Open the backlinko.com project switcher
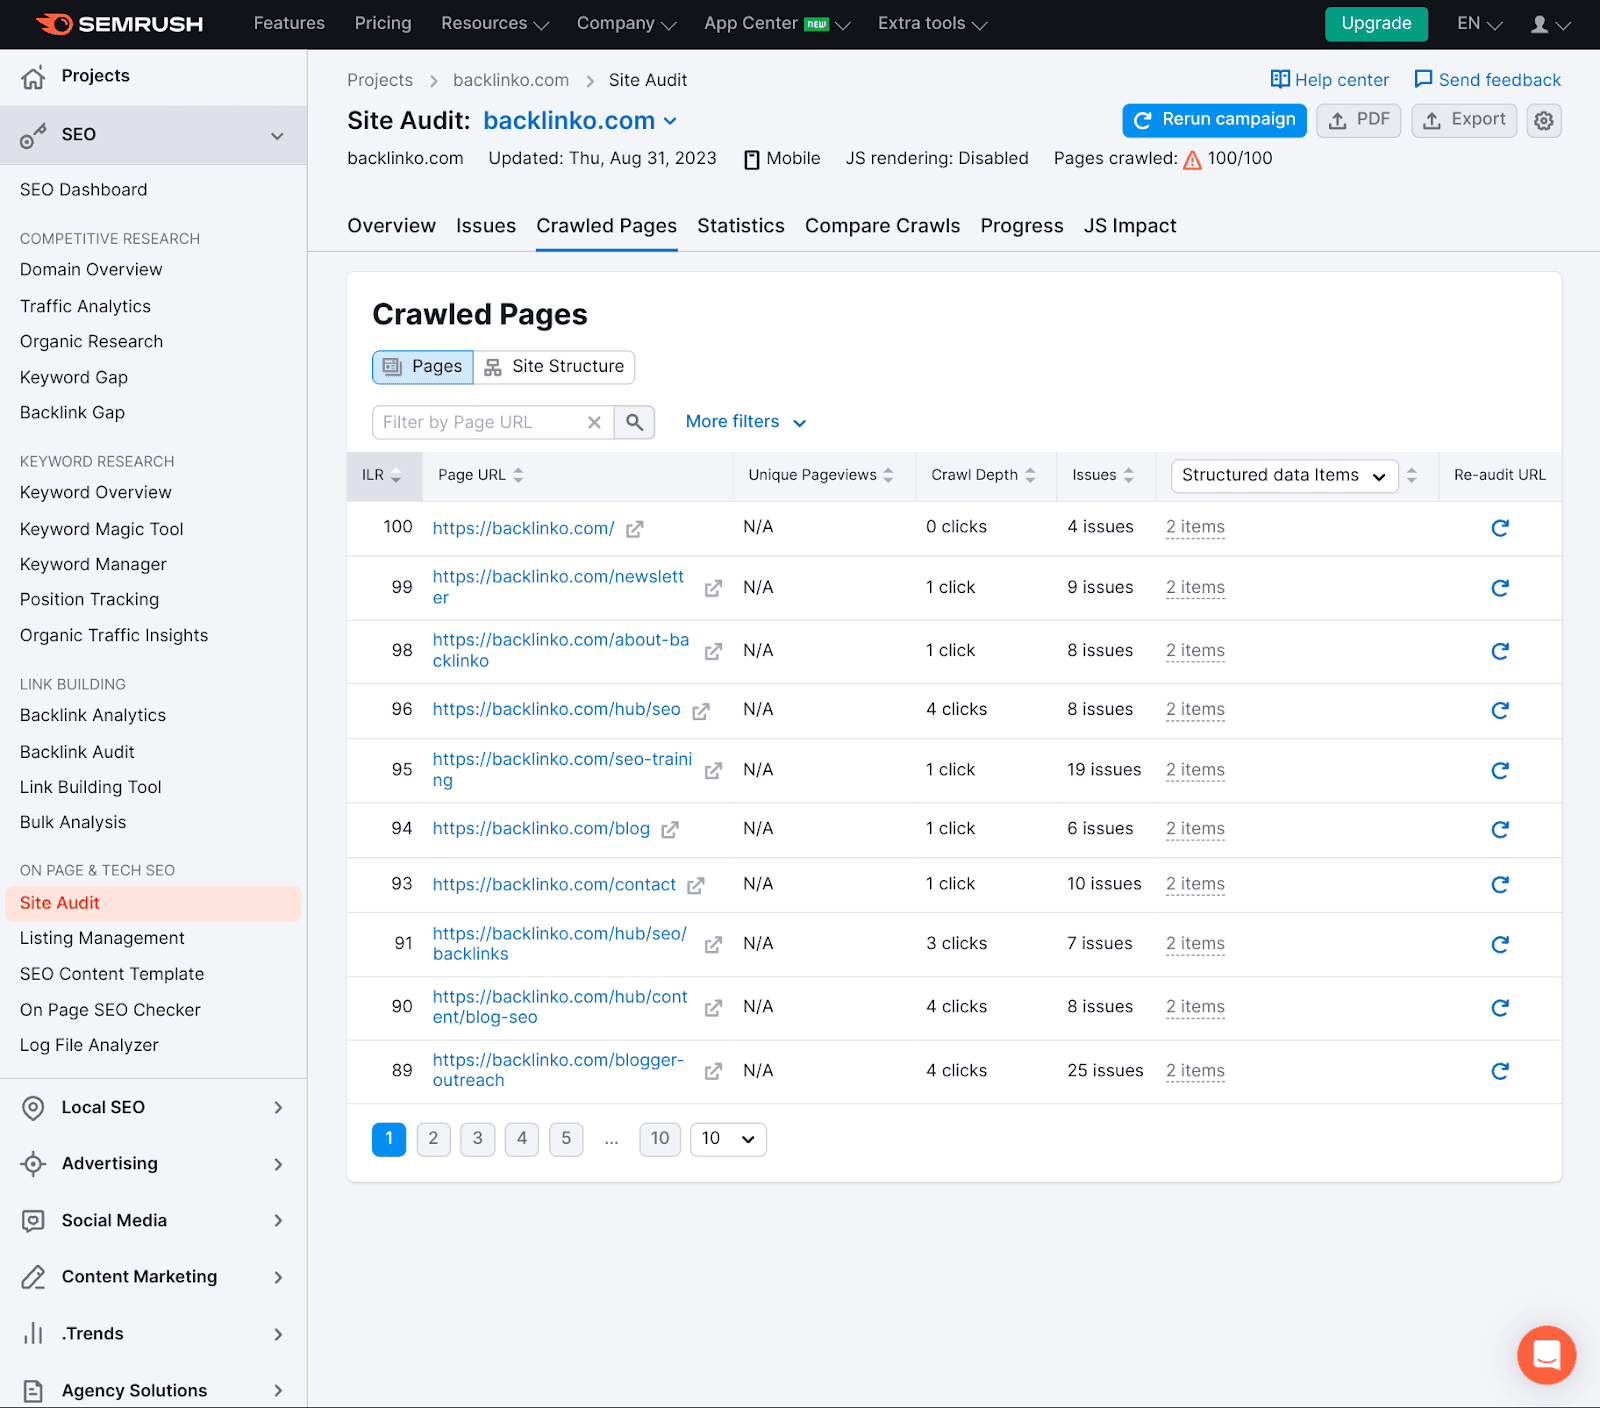The width and height of the screenshot is (1600, 1408). coord(580,121)
